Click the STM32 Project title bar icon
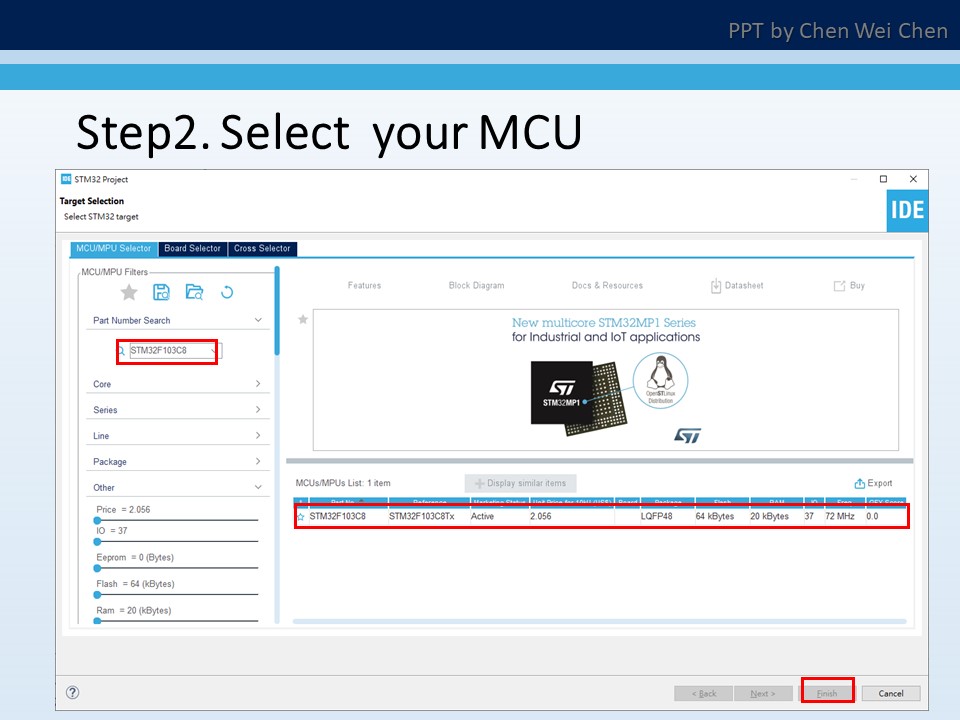The width and height of the screenshot is (960, 720). point(66,179)
